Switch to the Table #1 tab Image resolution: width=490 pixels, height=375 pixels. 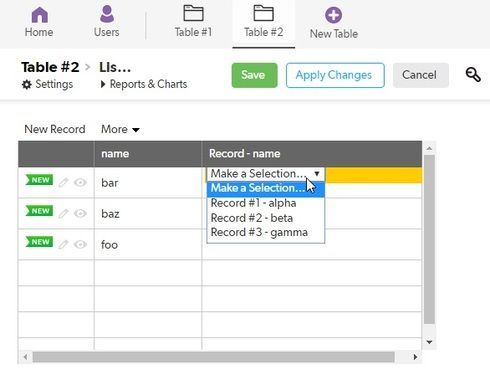click(x=193, y=22)
